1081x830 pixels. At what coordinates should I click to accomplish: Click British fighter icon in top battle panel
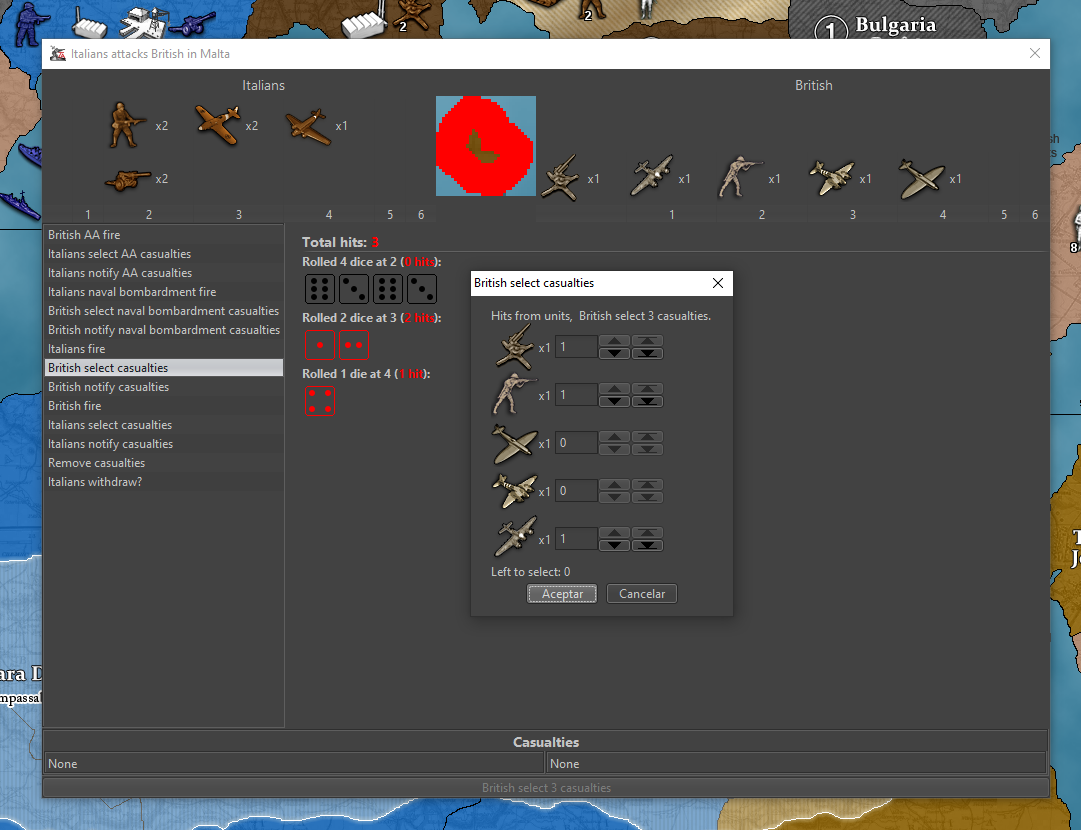pos(921,179)
